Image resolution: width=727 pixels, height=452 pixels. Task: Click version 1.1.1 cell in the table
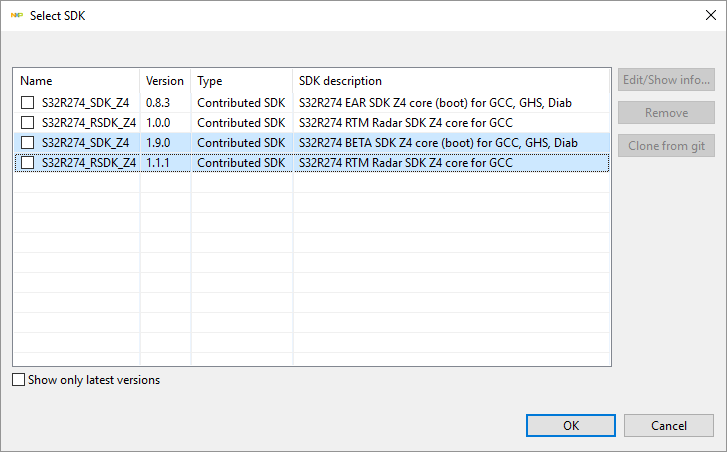[x=159, y=163]
